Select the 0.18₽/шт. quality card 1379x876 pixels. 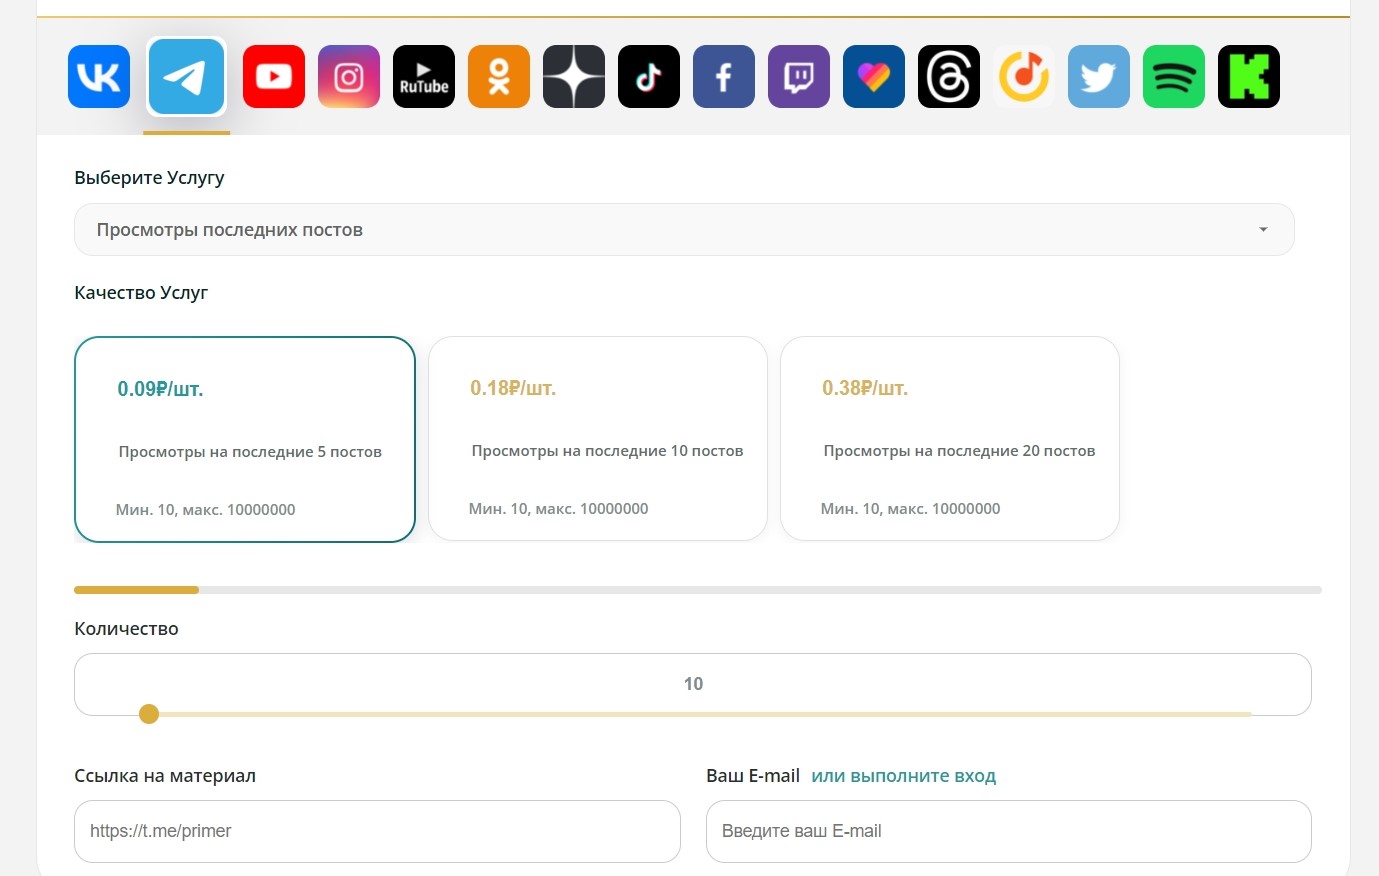coord(598,439)
